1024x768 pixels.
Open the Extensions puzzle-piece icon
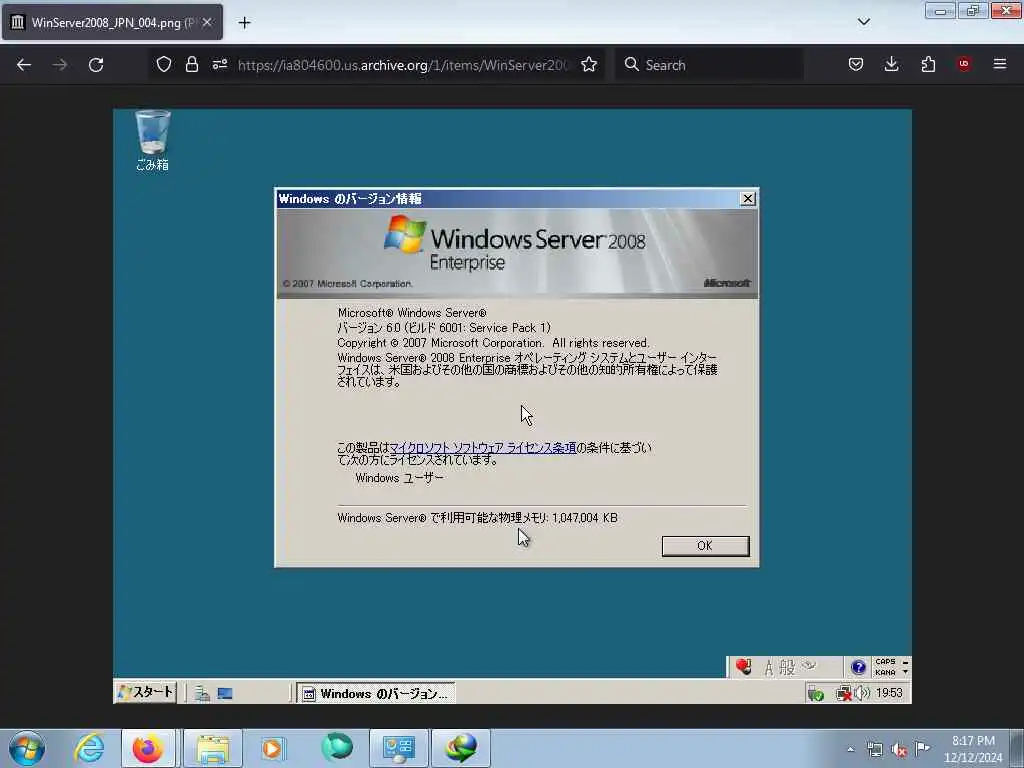928,64
